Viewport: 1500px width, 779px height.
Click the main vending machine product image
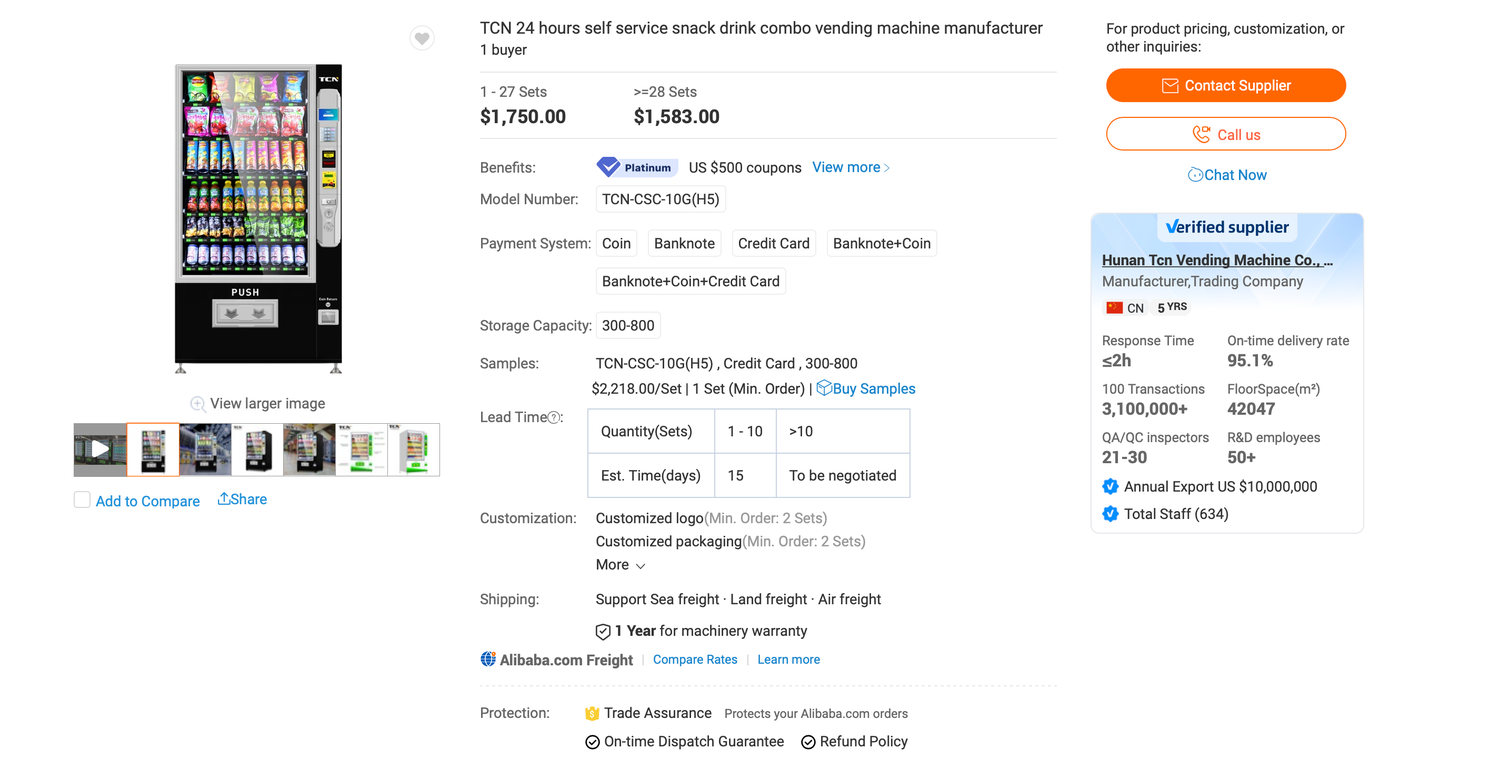click(x=258, y=219)
